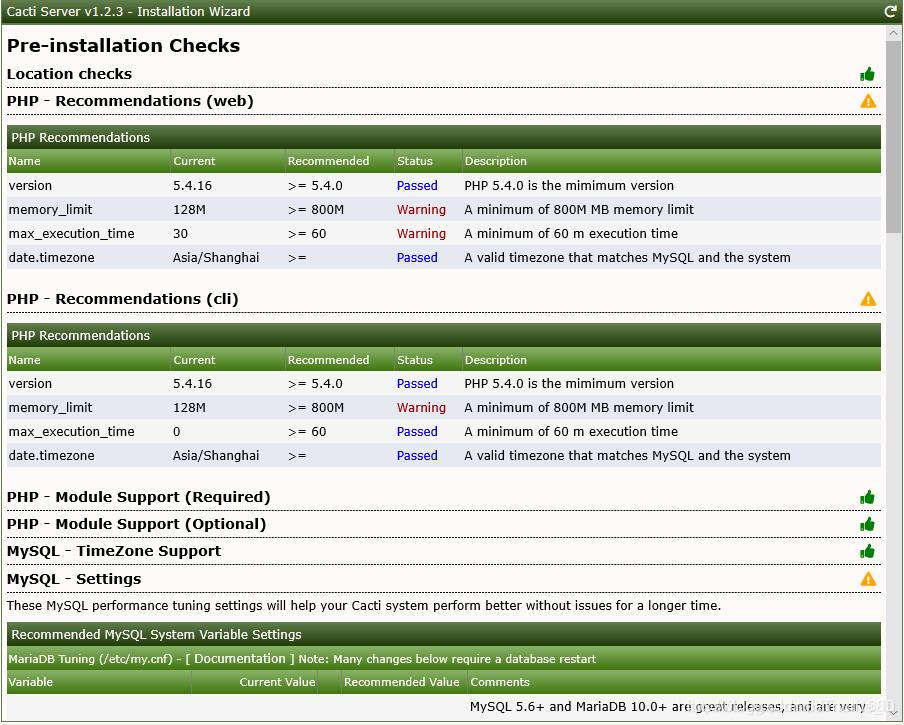Expand PHP - Module Support (Optional) section
The height and width of the screenshot is (725, 904).
click(x=137, y=524)
